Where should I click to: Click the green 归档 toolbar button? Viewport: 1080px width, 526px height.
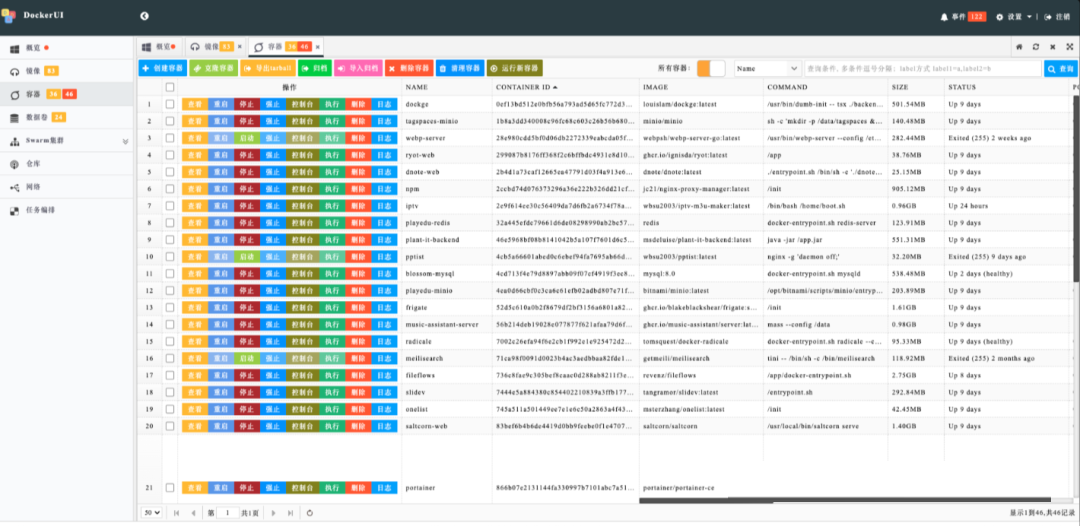tap(315, 68)
